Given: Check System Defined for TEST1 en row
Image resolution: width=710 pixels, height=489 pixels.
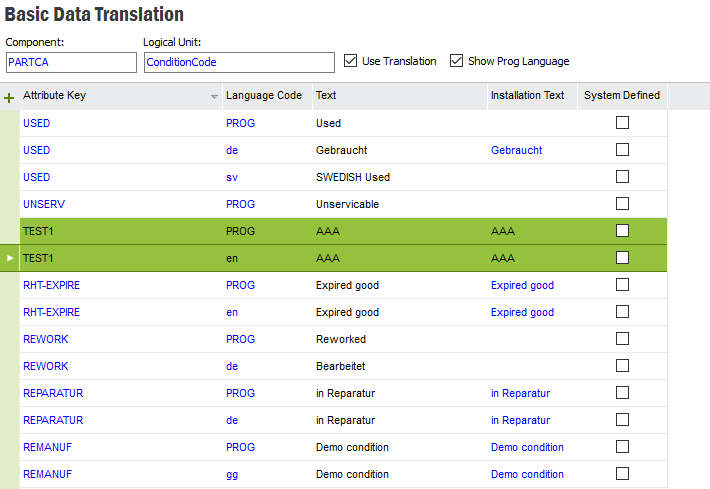Looking at the screenshot, I should tap(623, 258).
